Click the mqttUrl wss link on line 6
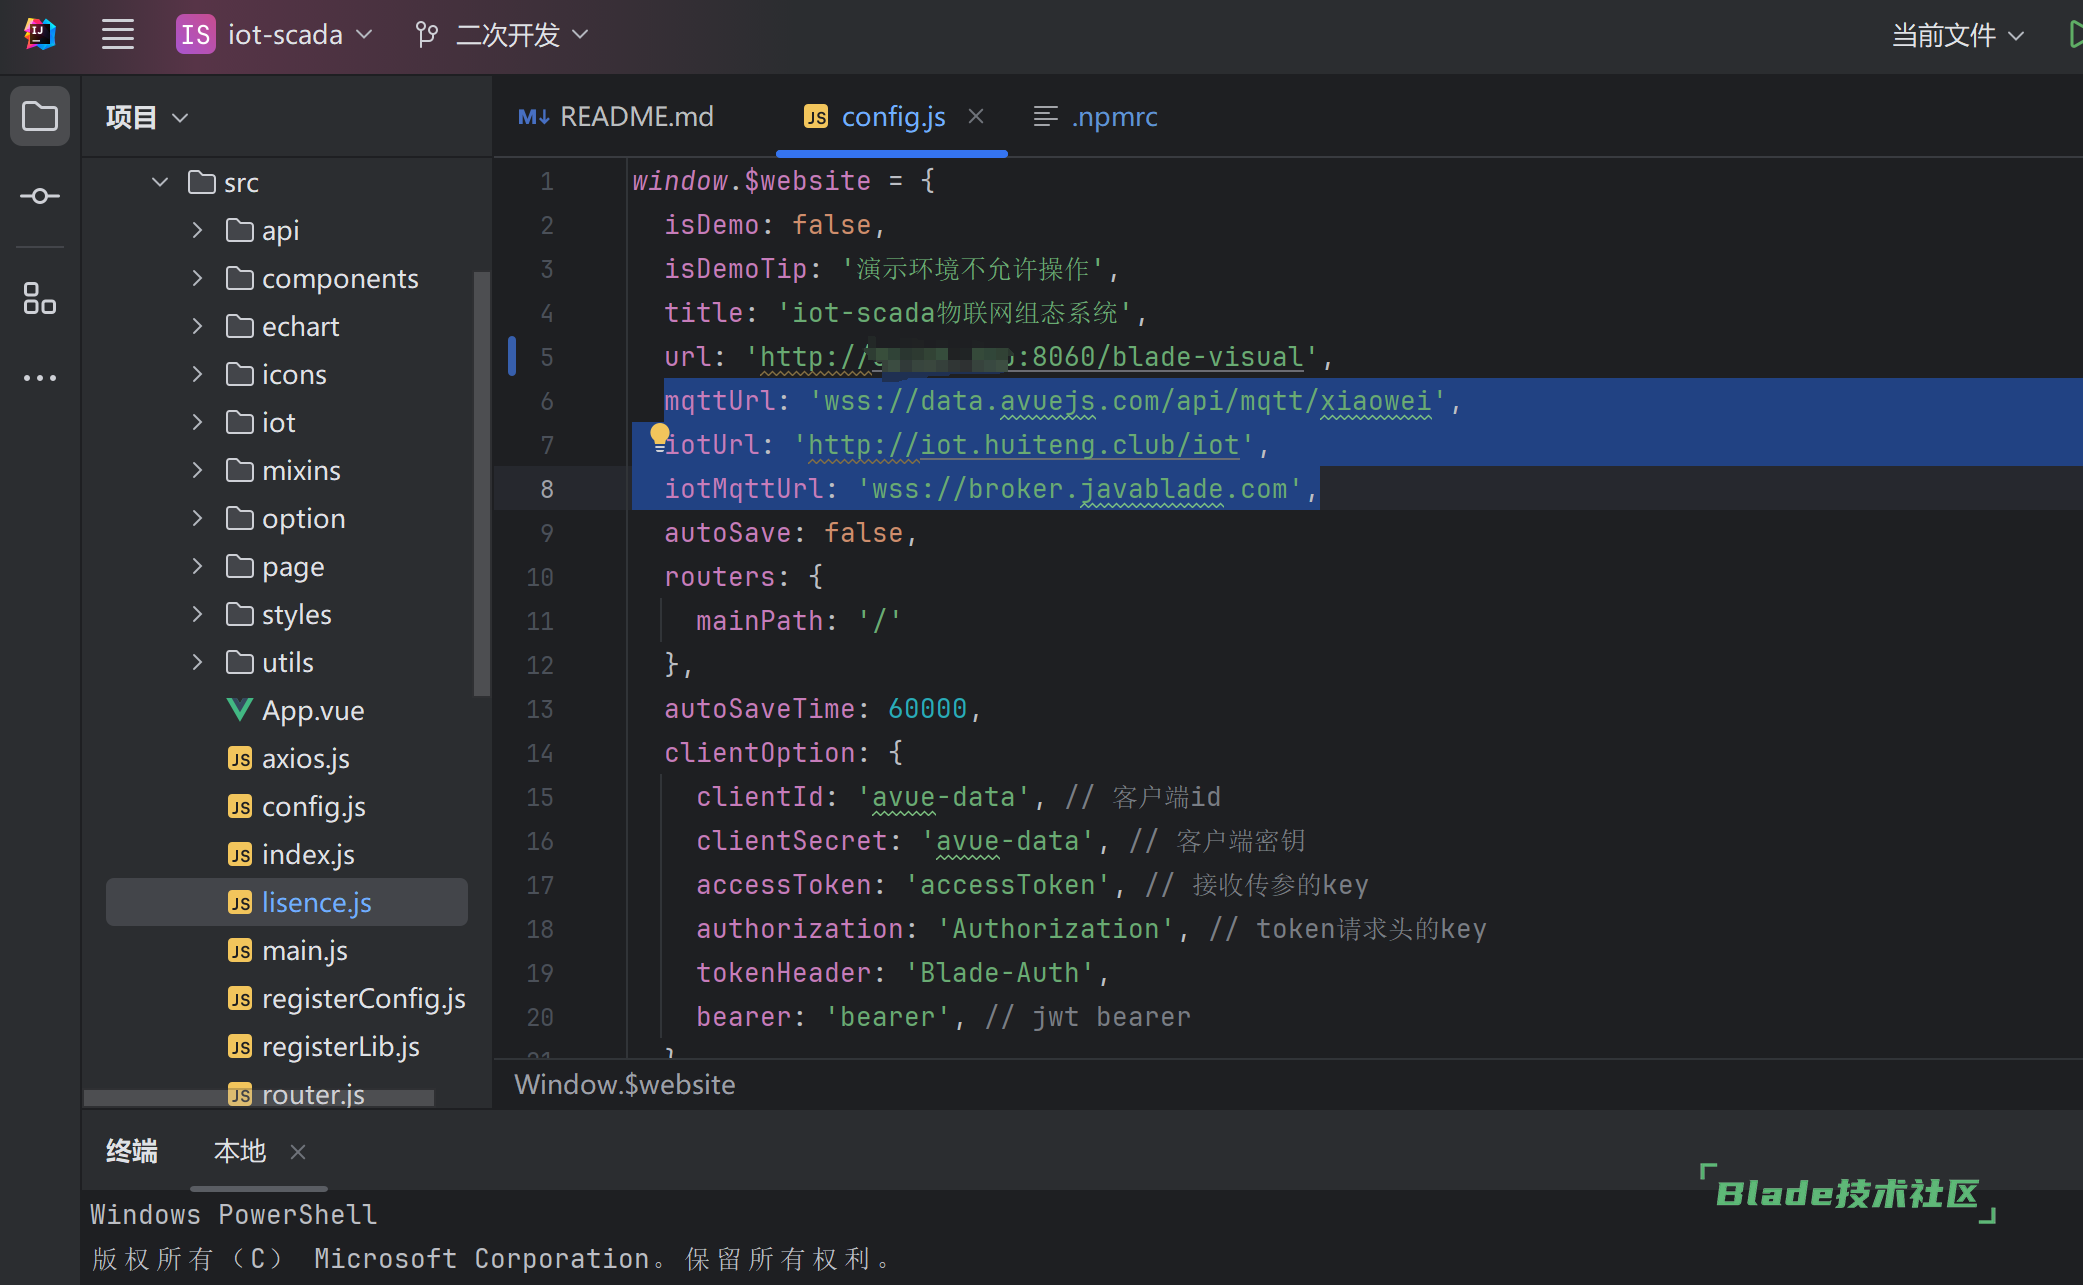The width and height of the screenshot is (2083, 1285). [1128, 401]
